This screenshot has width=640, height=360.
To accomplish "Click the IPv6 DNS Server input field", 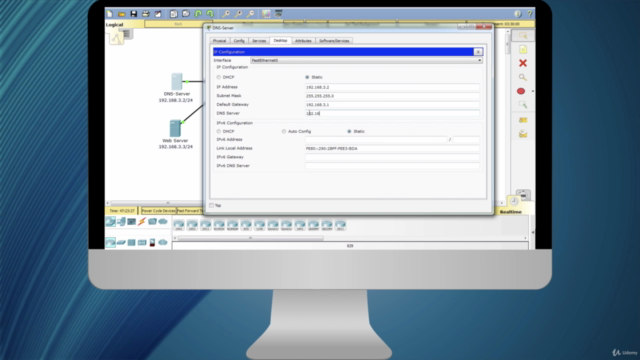I will (x=392, y=166).
